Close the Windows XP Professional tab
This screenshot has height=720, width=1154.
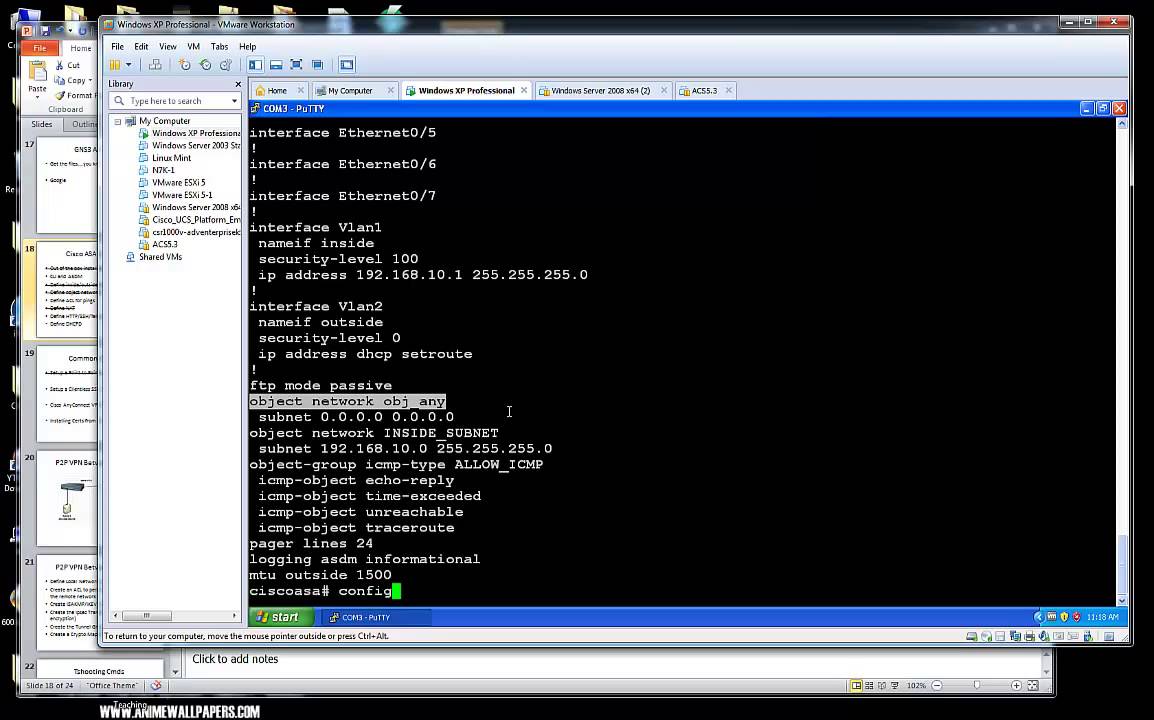coord(524,90)
